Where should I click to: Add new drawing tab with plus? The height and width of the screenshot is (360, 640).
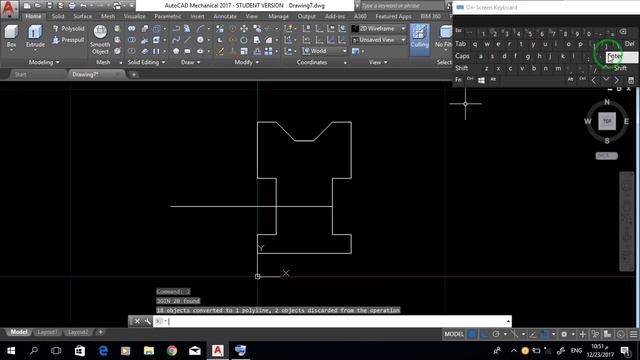[133, 74]
